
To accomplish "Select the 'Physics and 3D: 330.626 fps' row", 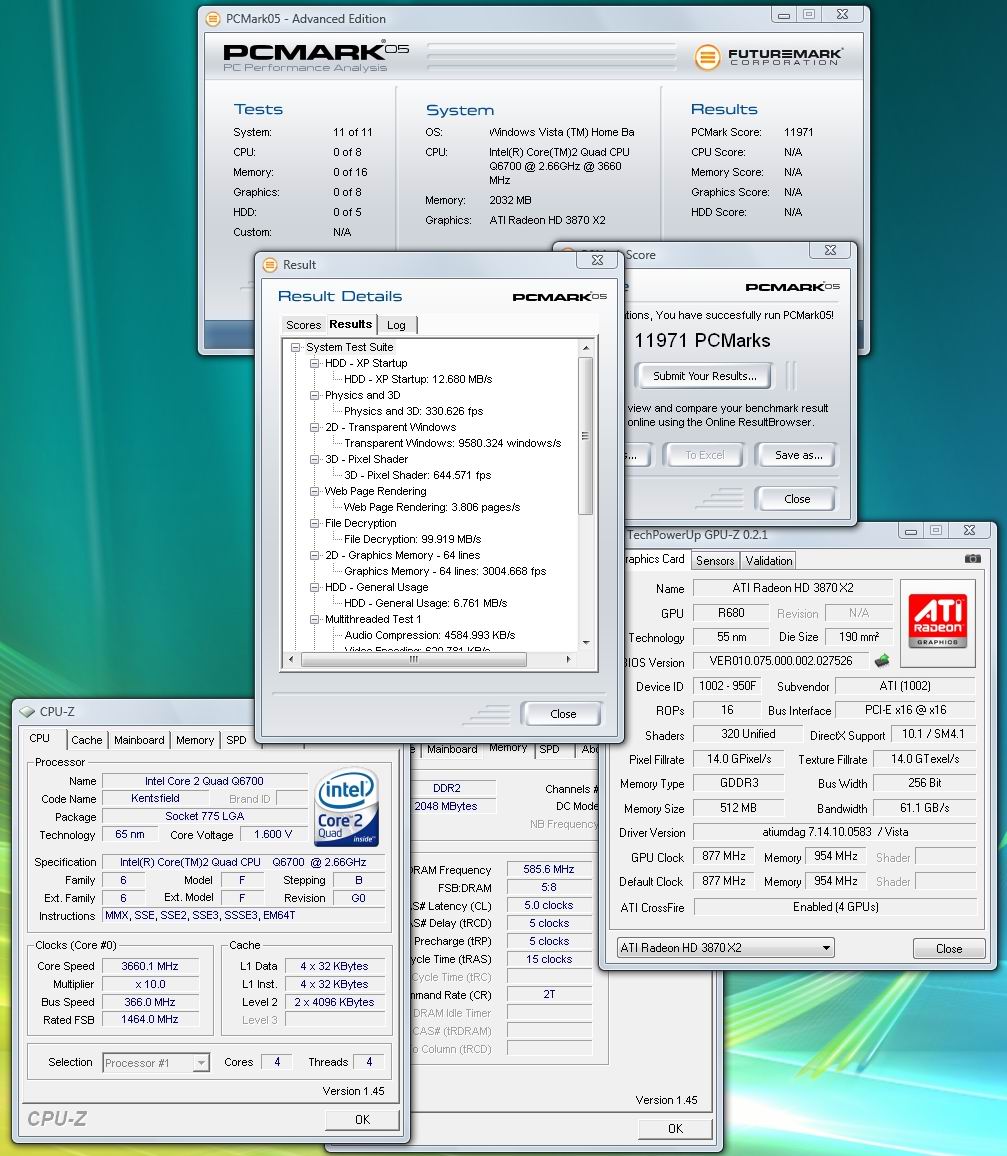I will click(414, 411).
